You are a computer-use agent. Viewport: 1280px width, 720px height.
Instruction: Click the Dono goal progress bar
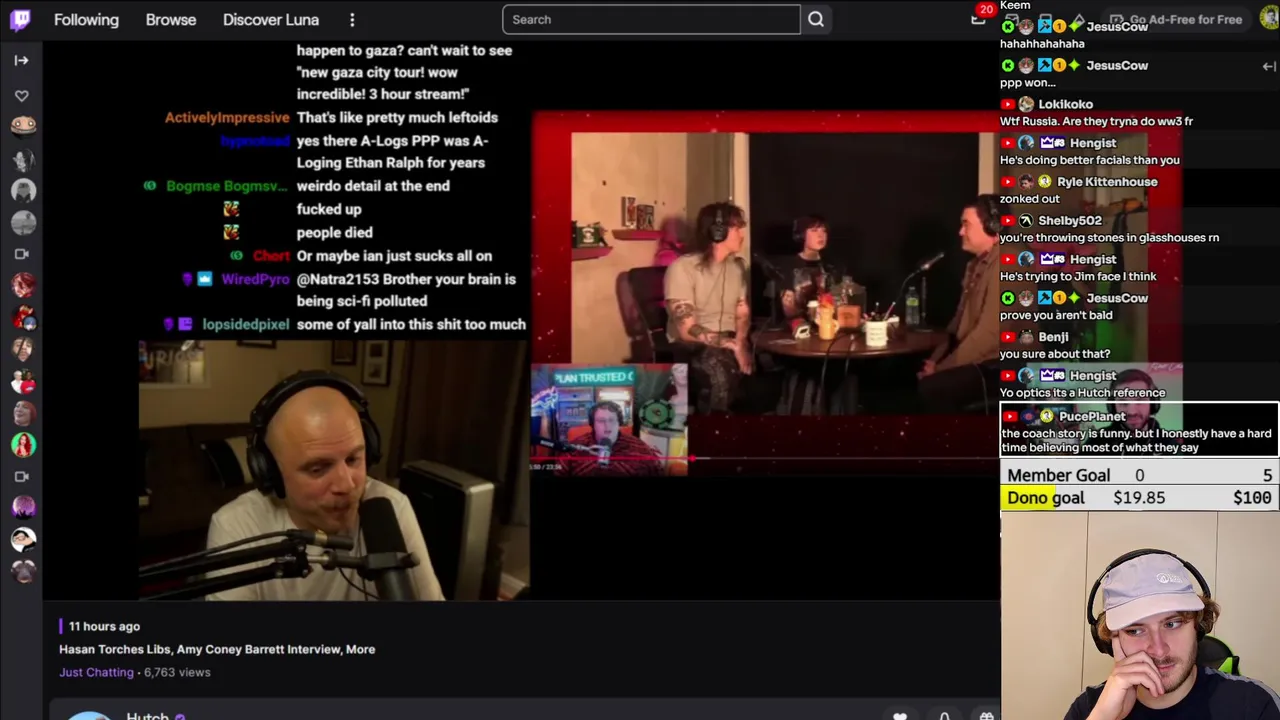click(1139, 498)
